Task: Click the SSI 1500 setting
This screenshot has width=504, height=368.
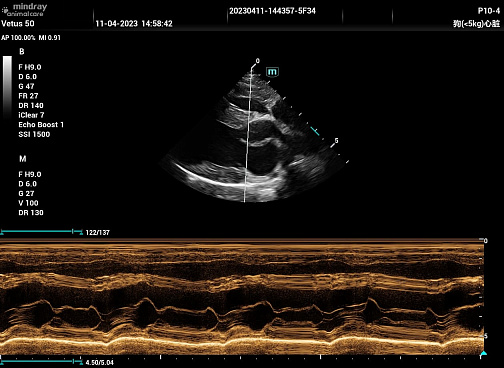Action: [34, 134]
